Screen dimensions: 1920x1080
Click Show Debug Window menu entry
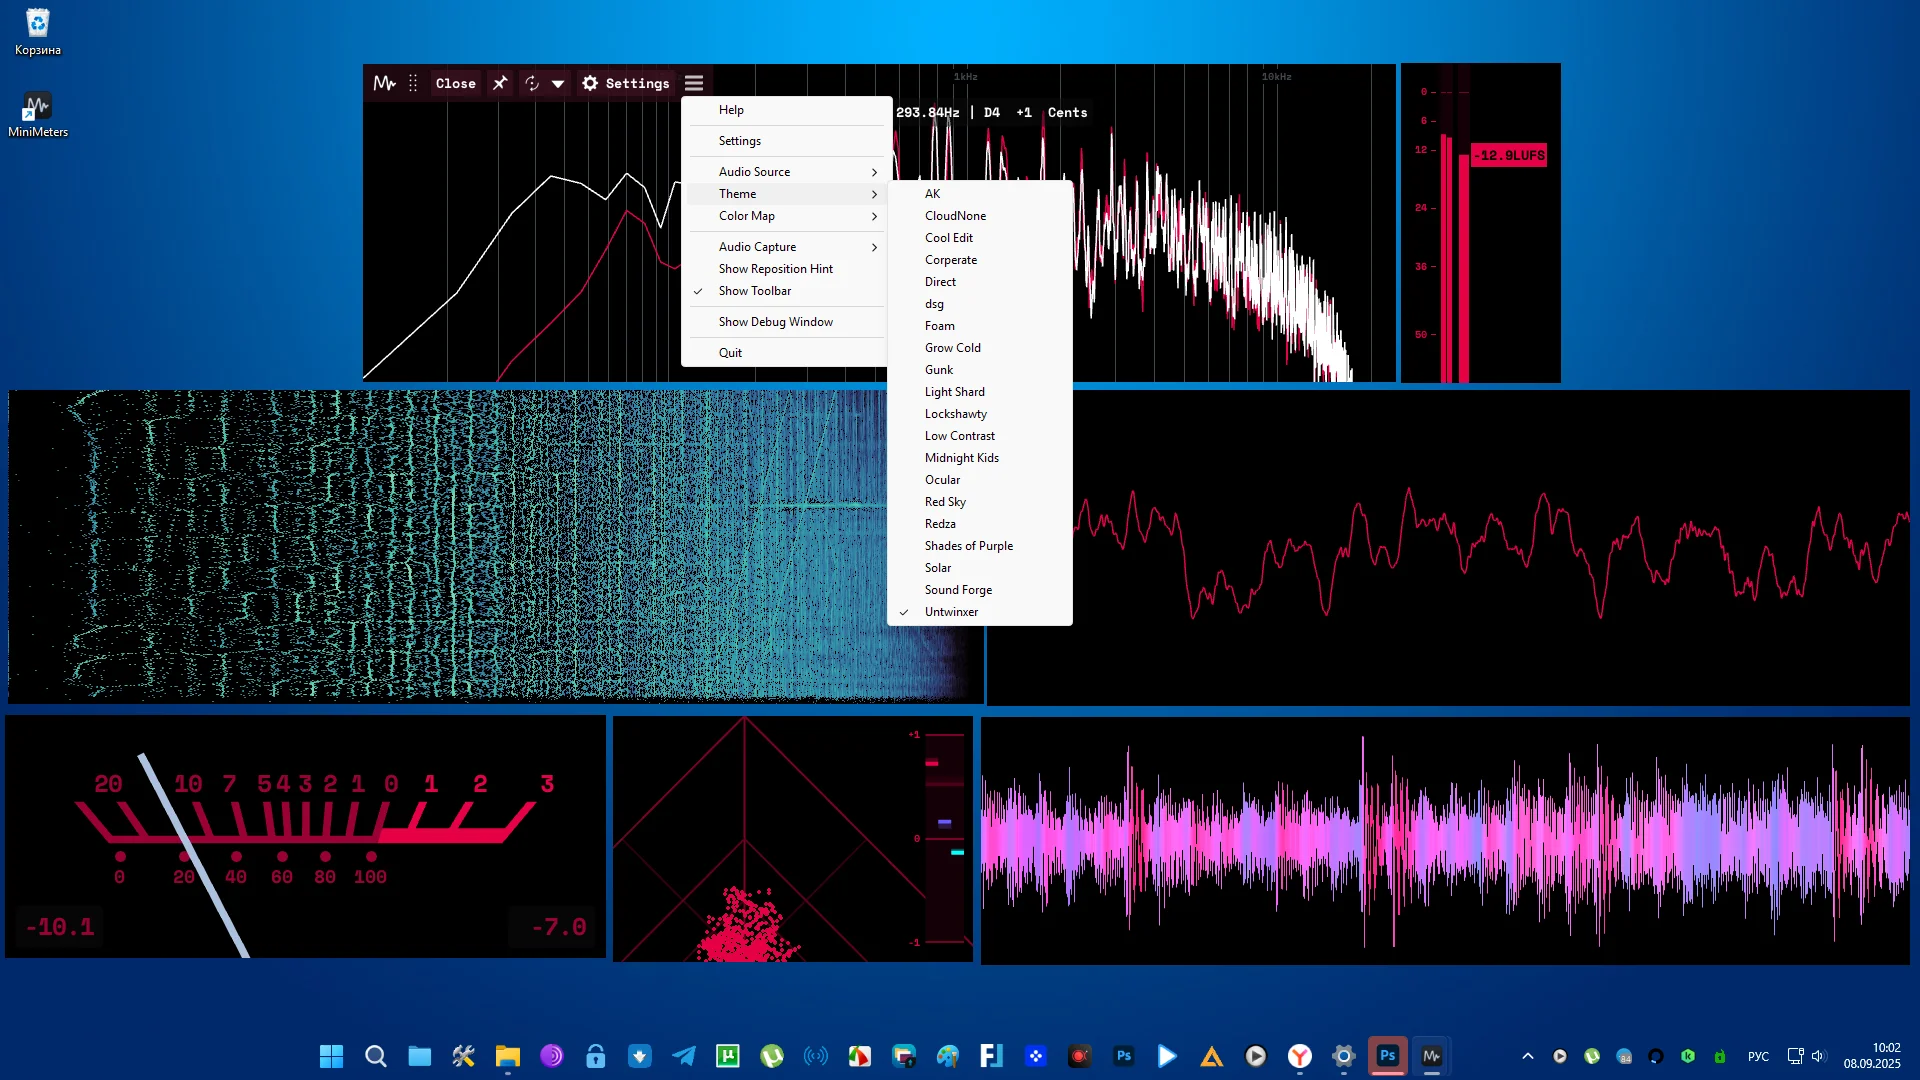point(775,322)
